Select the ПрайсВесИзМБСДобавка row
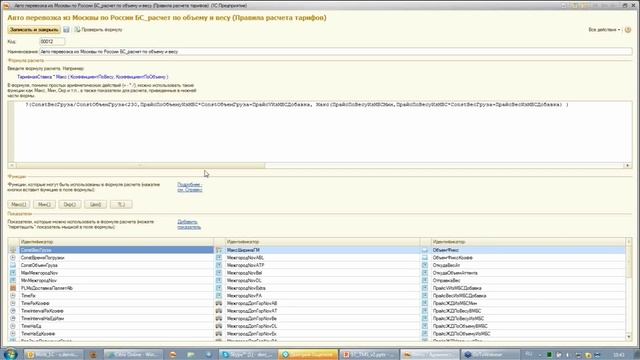Viewport: 640px width, 360px height. tap(528, 296)
